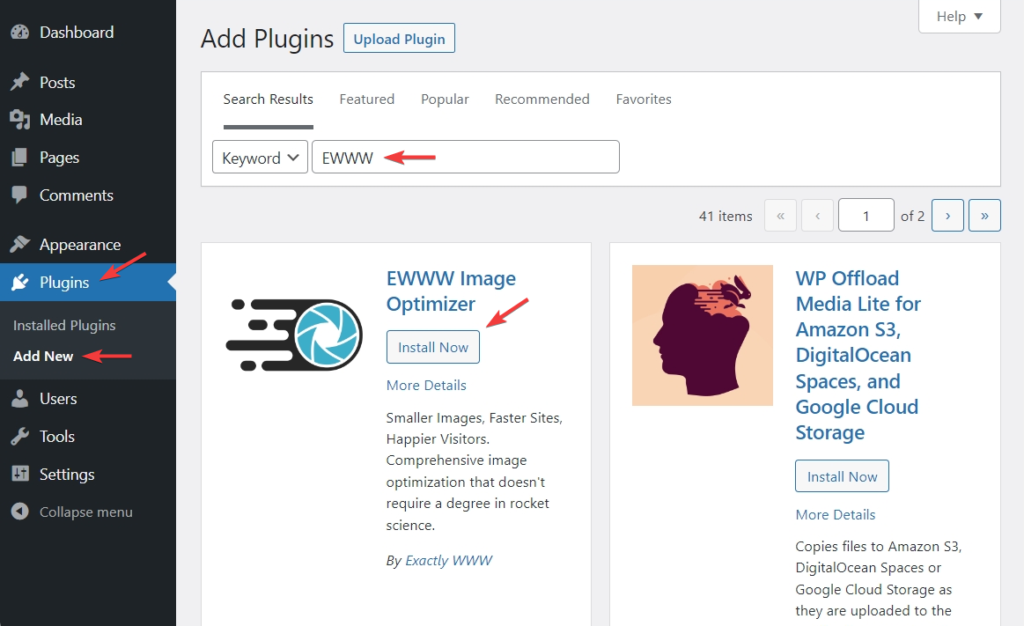Open the Recommended plugins tab
This screenshot has height=626, width=1024.
click(542, 99)
